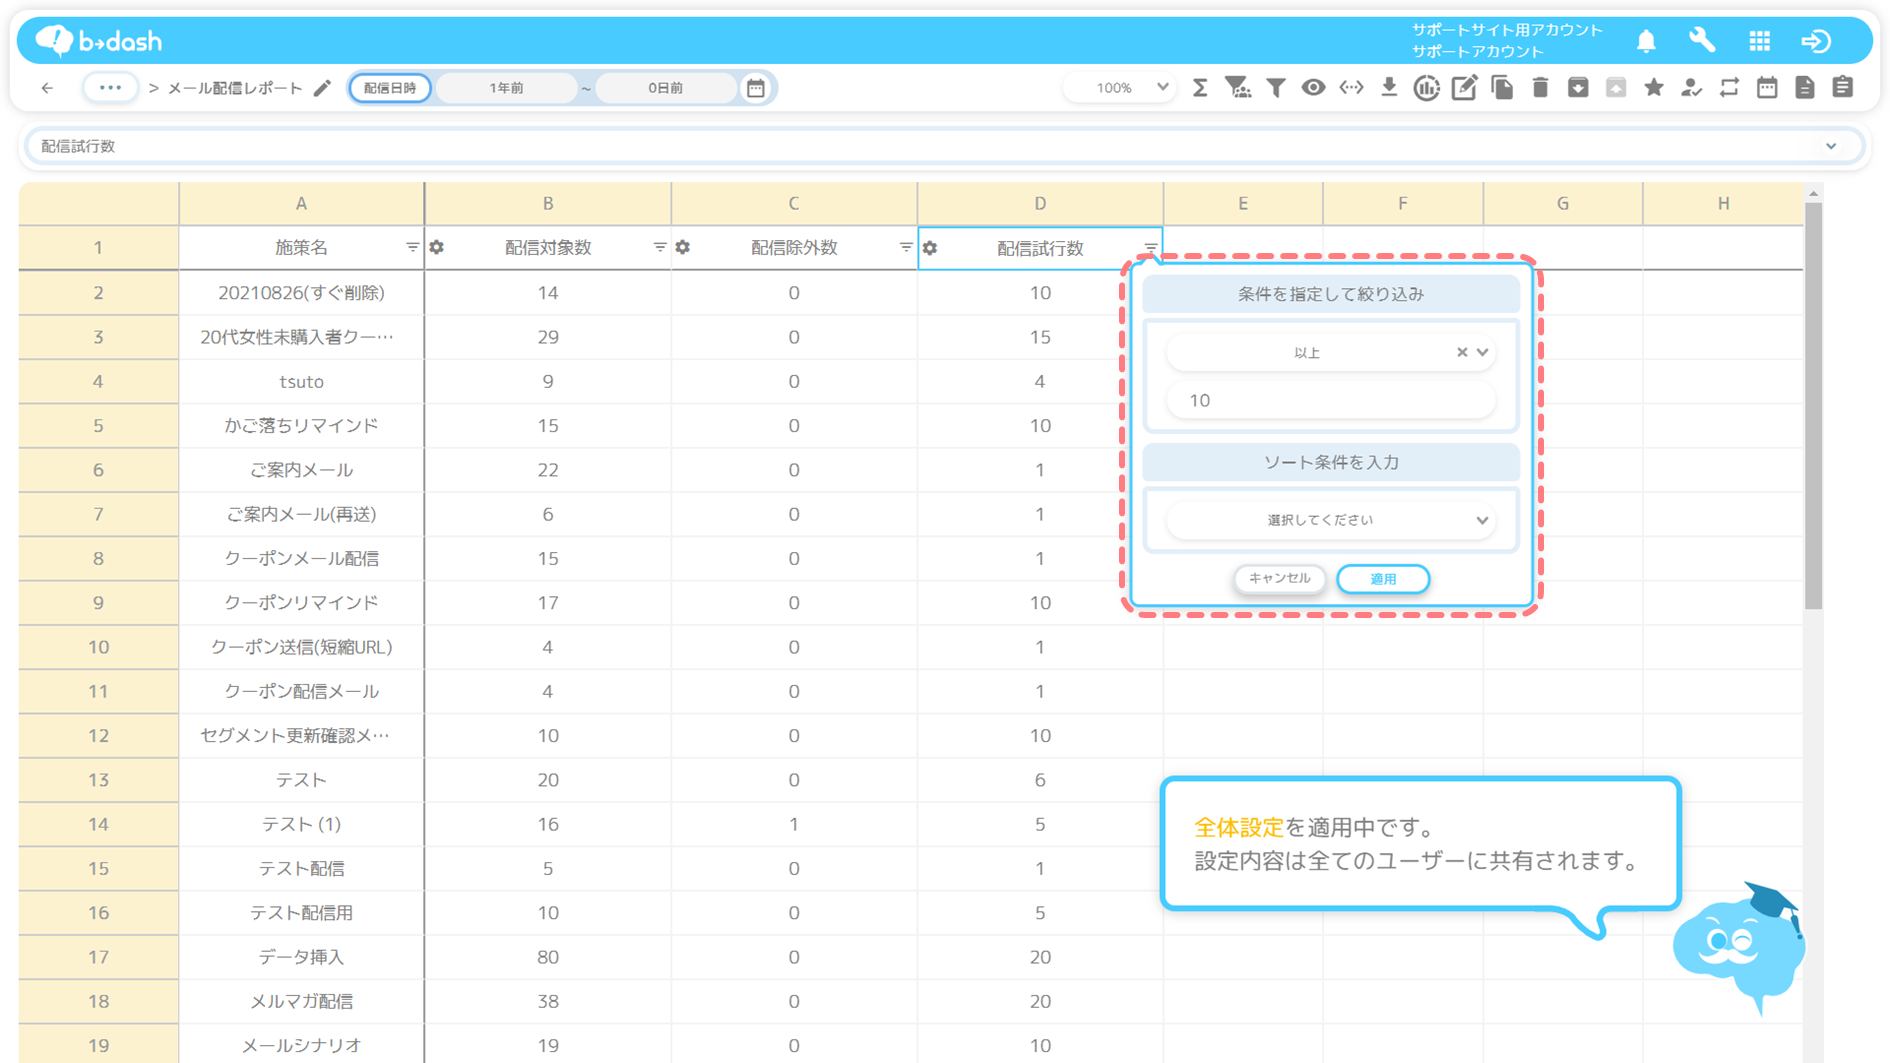The height and width of the screenshot is (1063, 1890).
Task: Open the 施策名 column filter menu
Action: point(412,247)
